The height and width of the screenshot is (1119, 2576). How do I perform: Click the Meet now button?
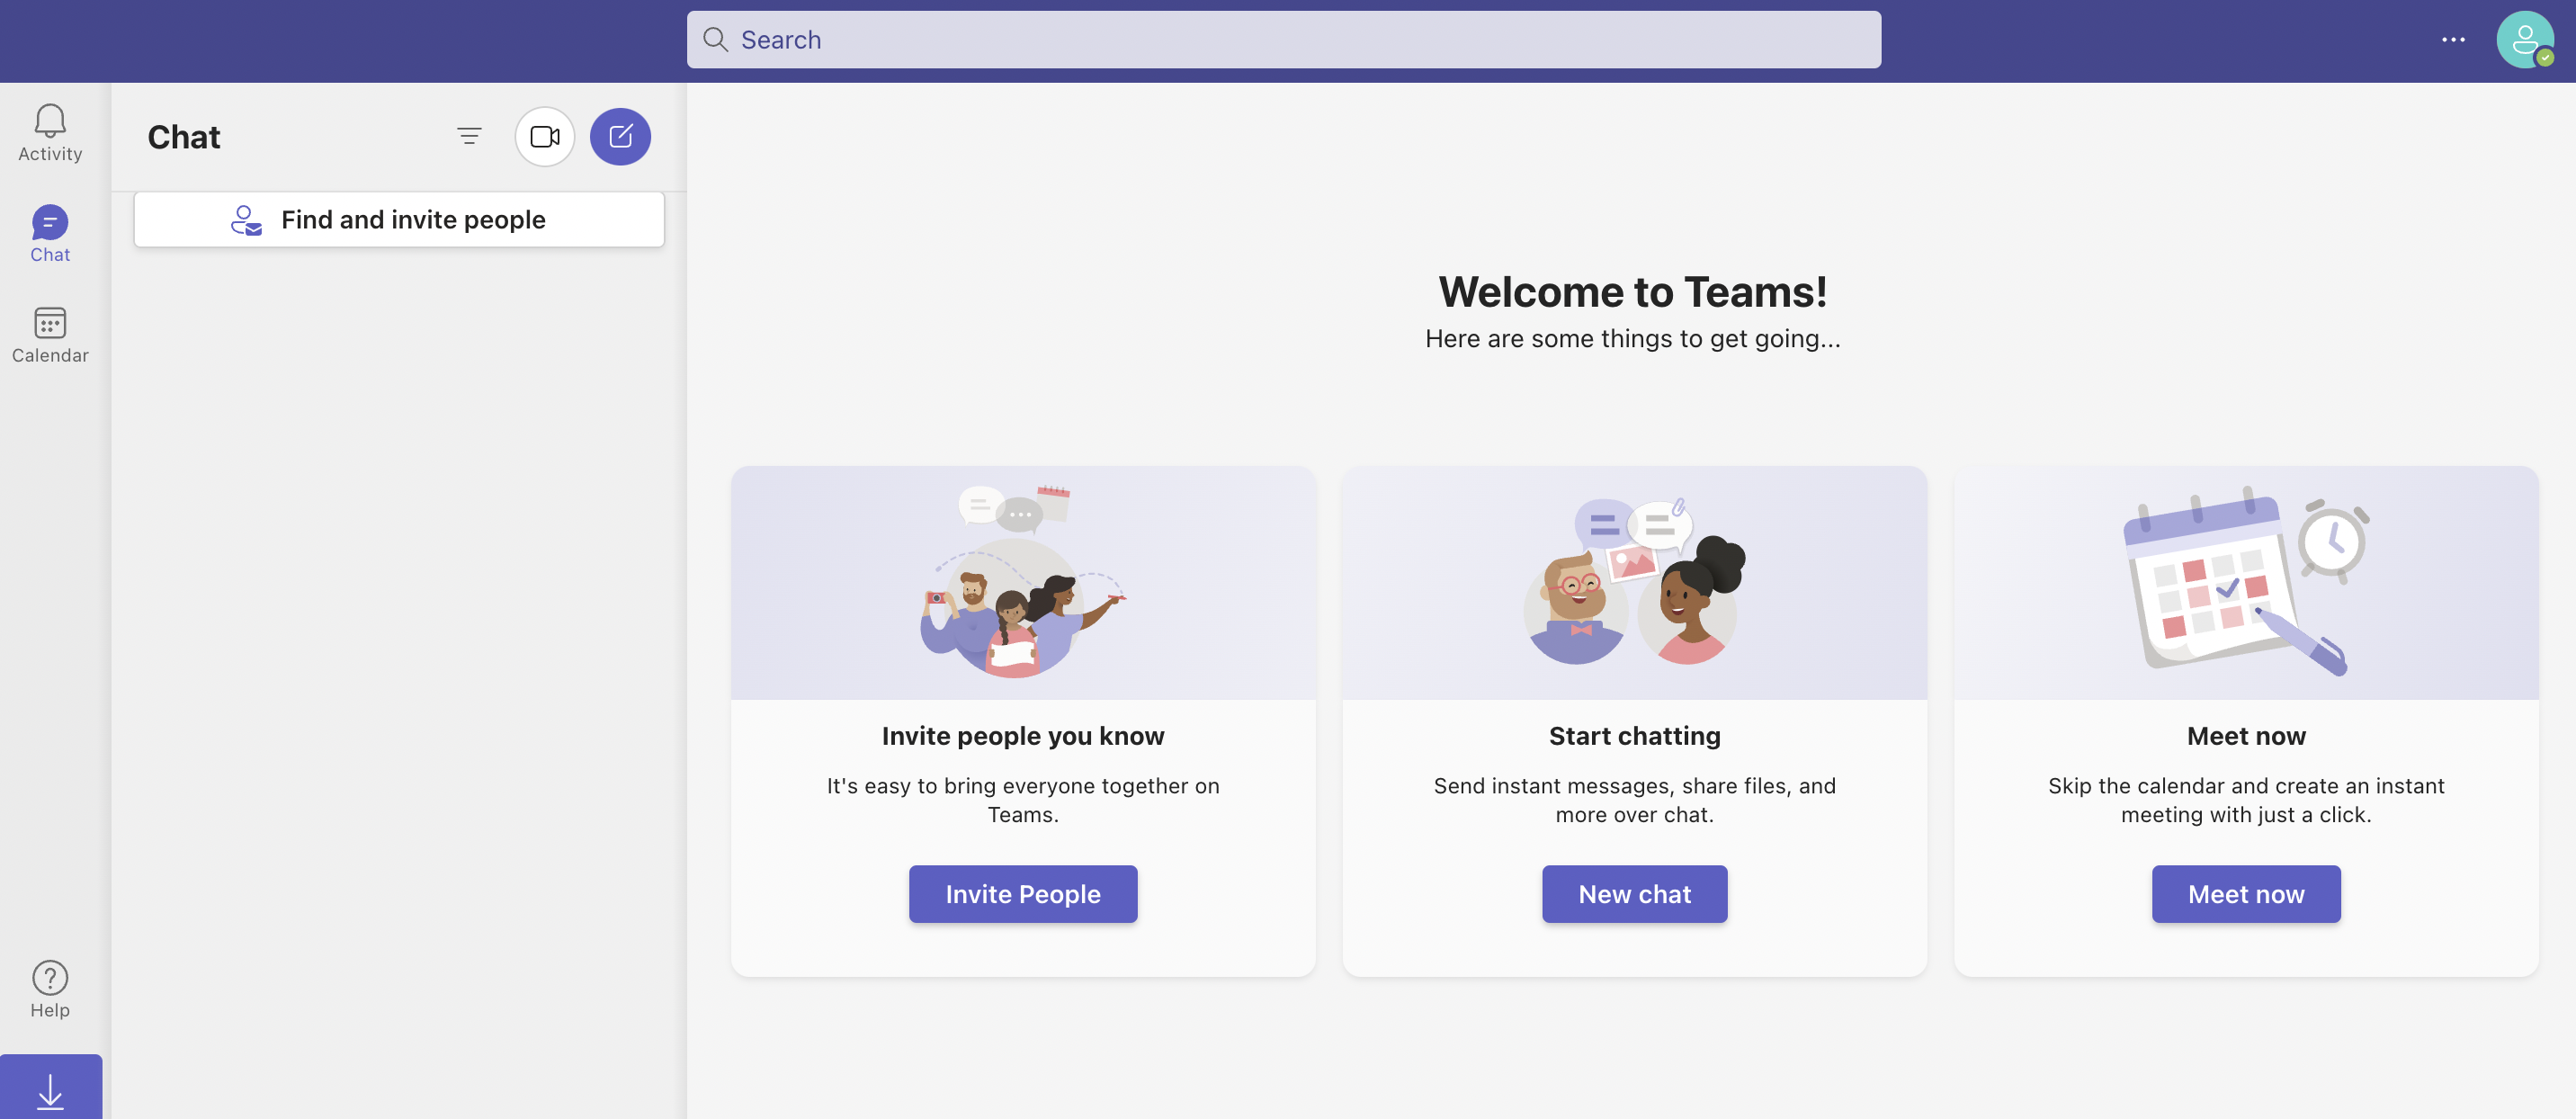[2246, 893]
